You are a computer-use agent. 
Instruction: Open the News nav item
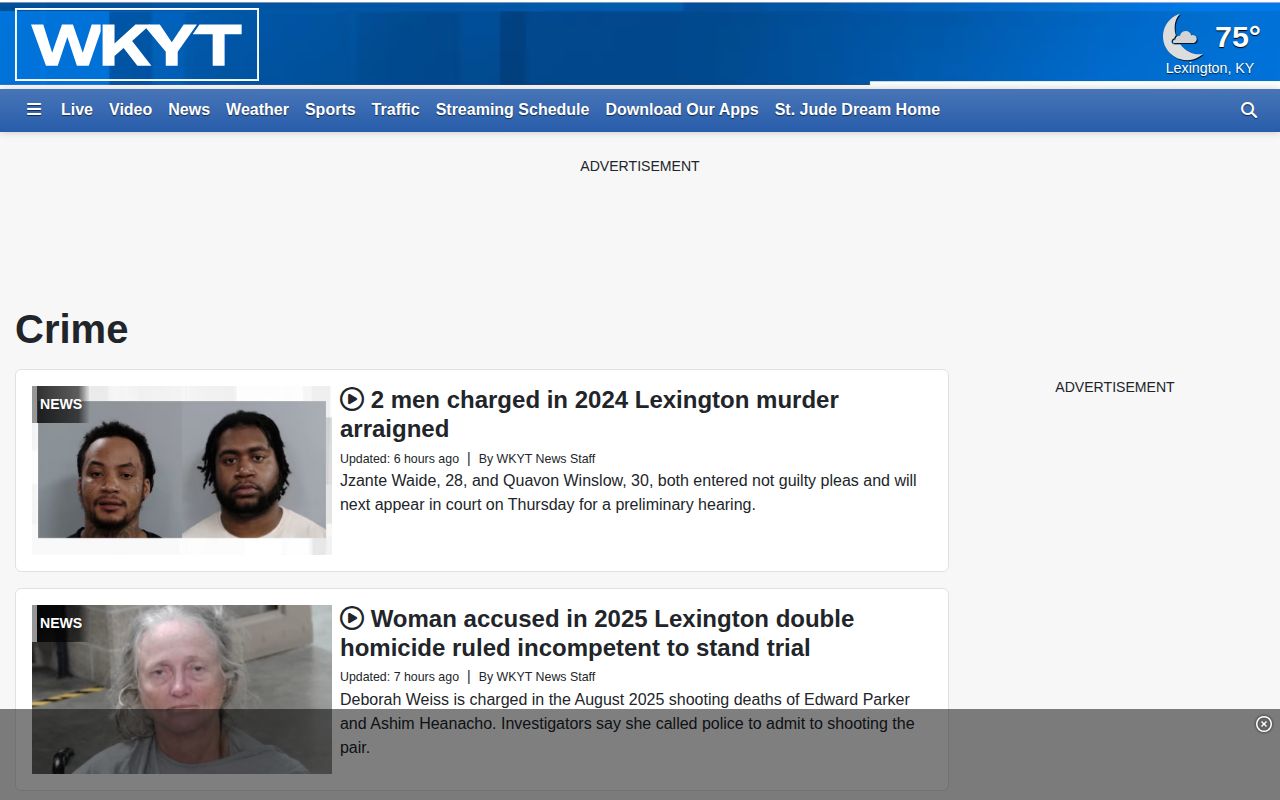(189, 110)
